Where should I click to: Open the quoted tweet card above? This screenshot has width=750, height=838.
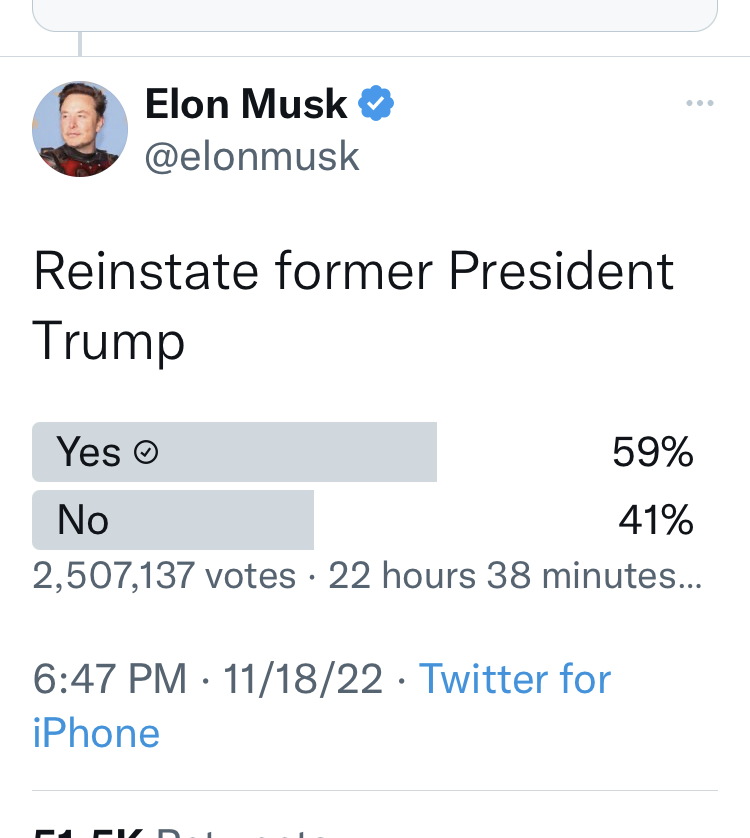[x=375, y=14]
